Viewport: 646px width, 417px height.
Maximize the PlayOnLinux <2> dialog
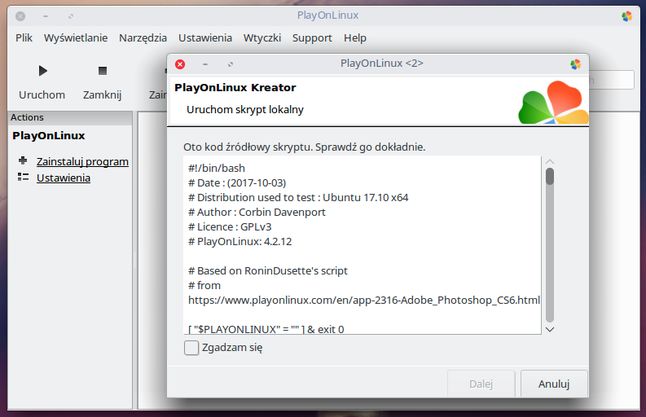[x=230, y=64]
